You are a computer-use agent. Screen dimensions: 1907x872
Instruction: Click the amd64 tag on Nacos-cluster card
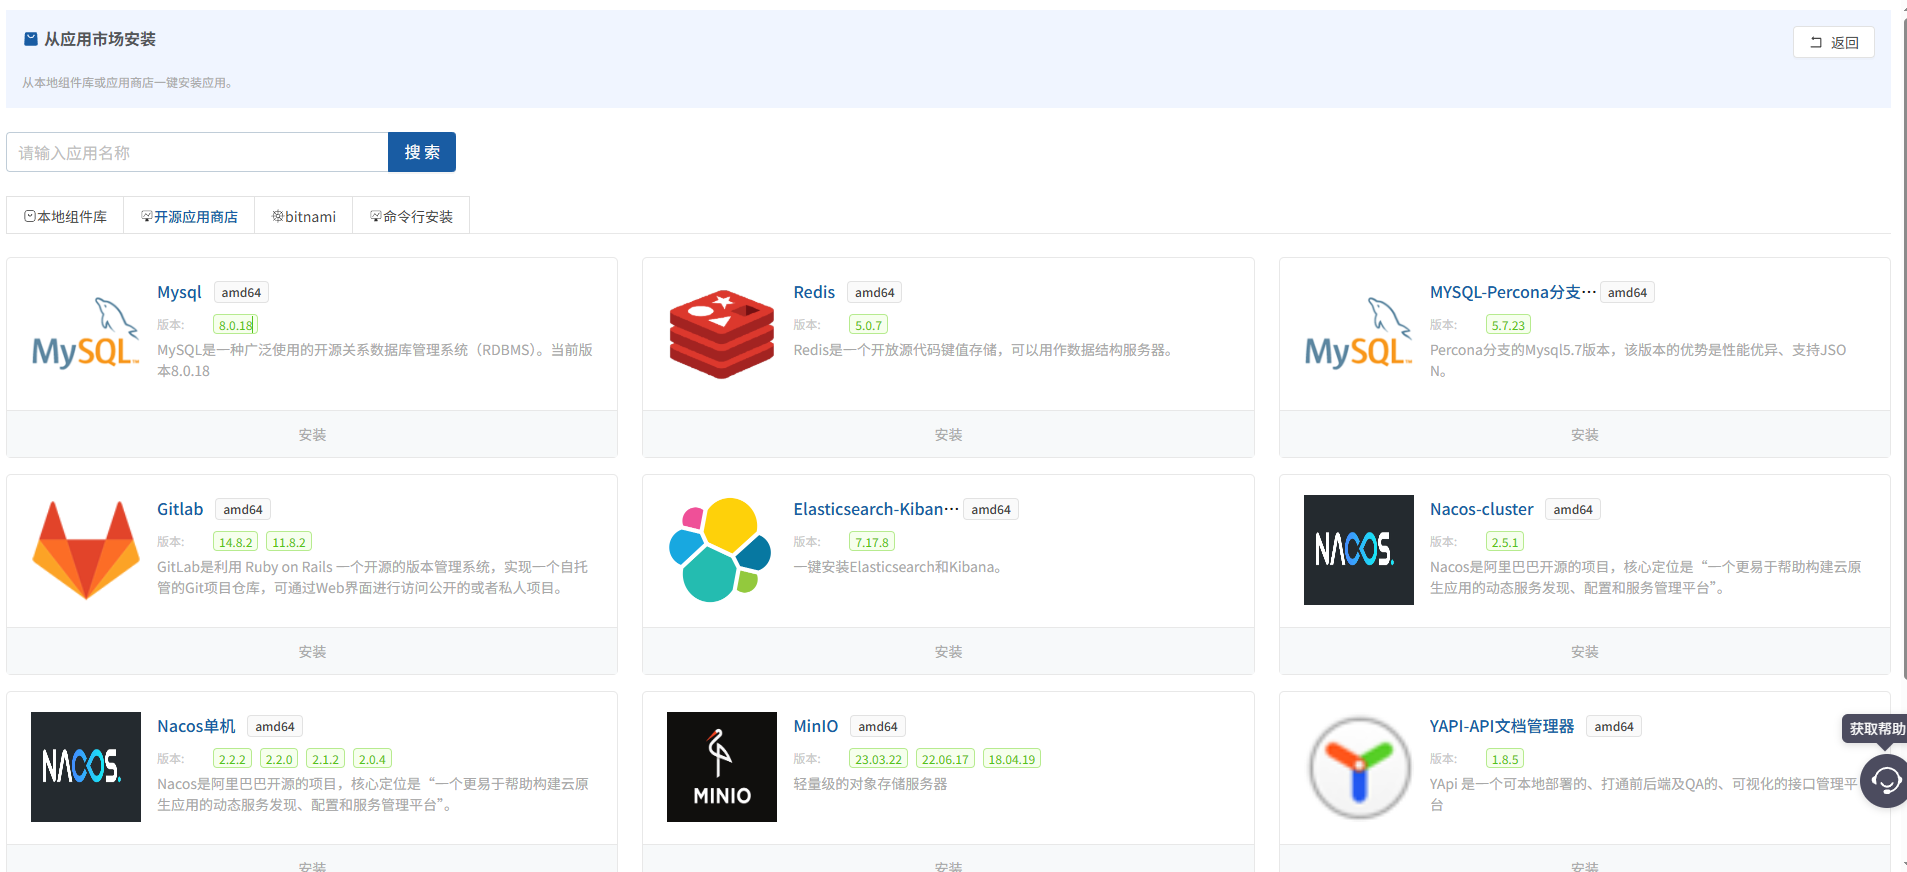point(1573,509)
